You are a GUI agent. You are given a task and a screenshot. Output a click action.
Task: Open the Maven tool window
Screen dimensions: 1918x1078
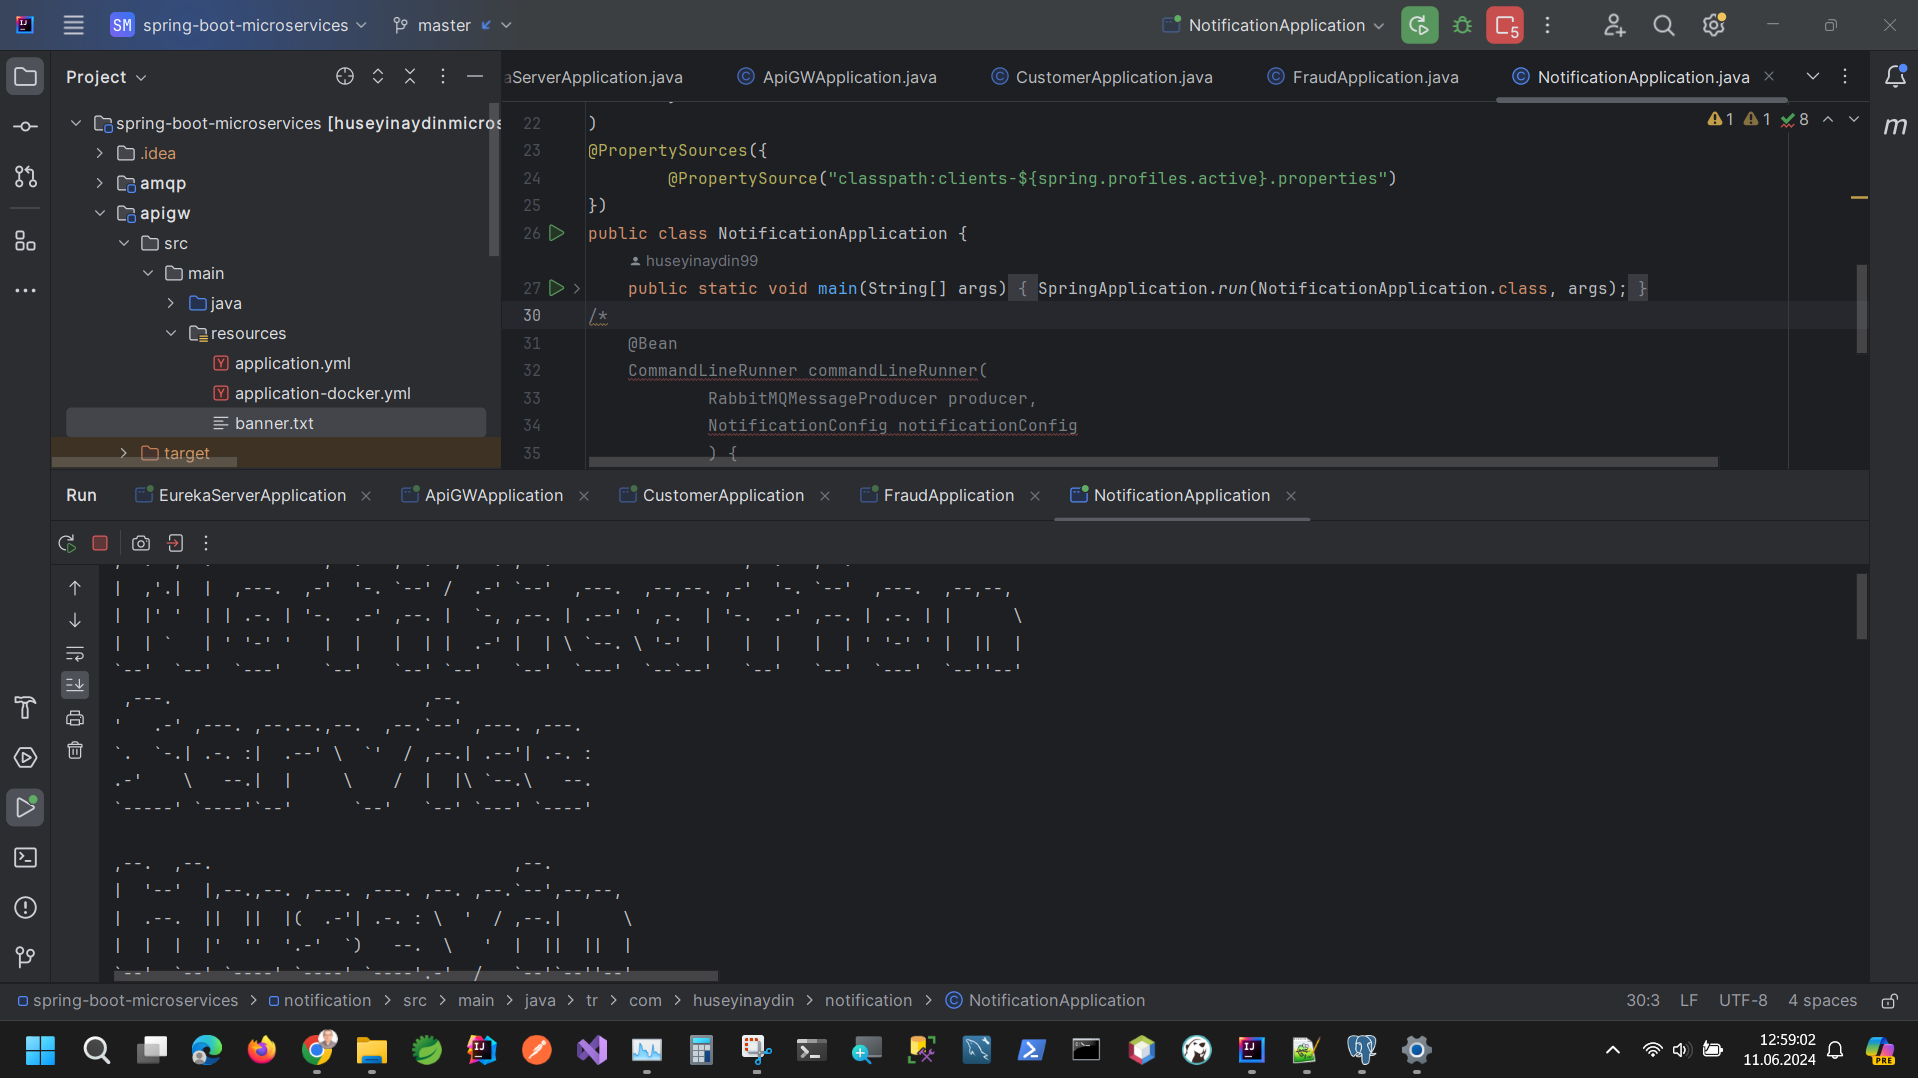click(x=1895, y=126)
